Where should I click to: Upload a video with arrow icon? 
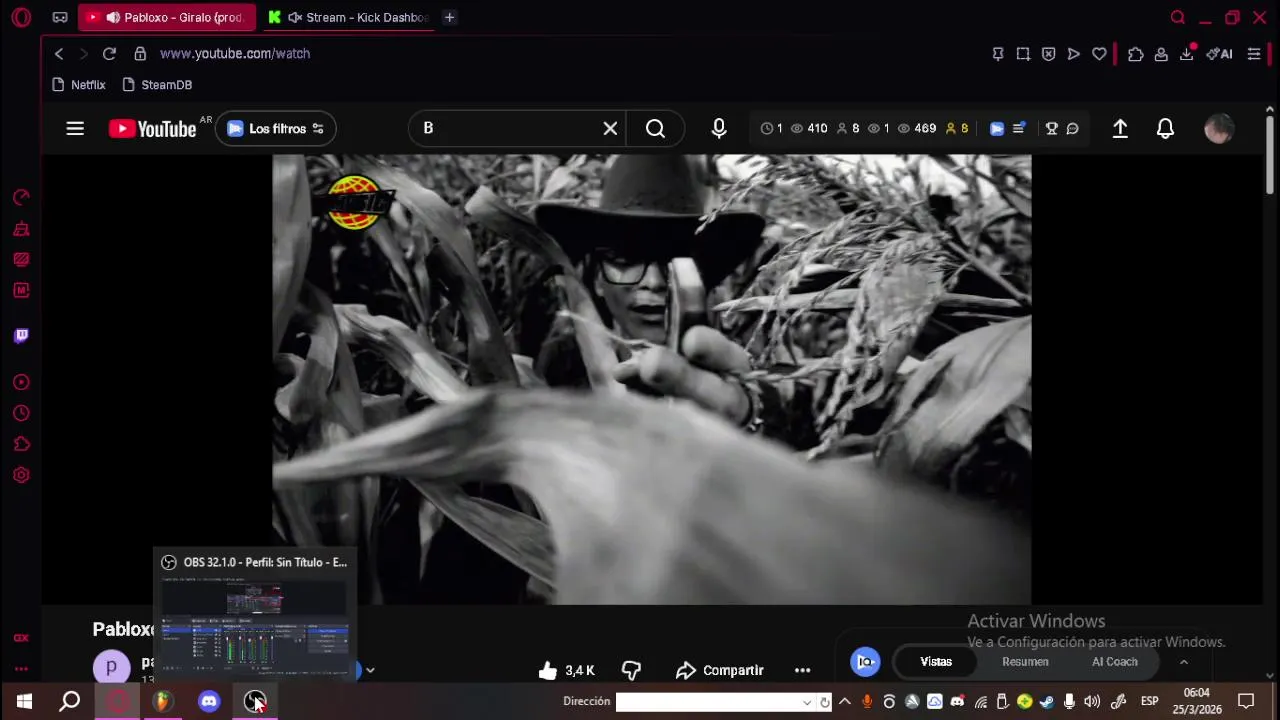coord(1120,128)
